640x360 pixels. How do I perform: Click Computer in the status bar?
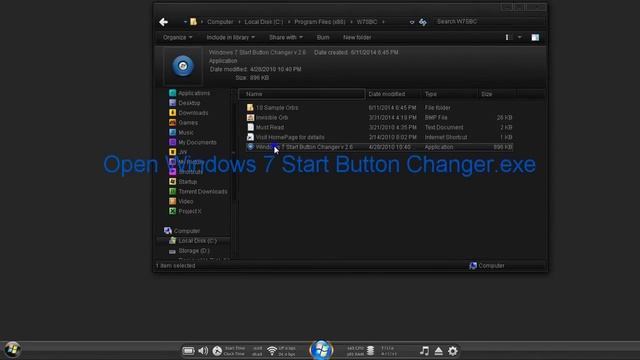click(487, 266)
